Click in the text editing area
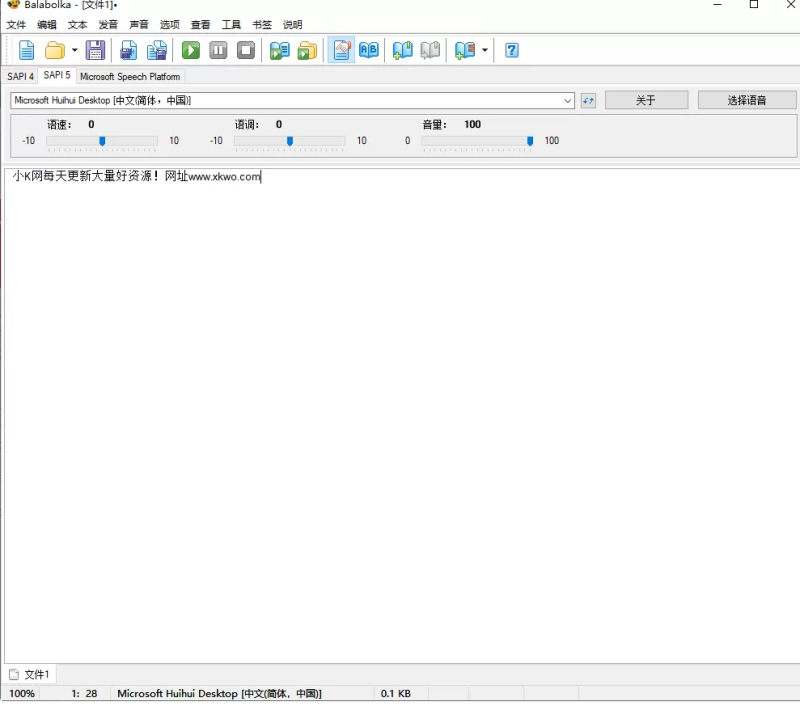The image size is (800, 706). point(402,416)
